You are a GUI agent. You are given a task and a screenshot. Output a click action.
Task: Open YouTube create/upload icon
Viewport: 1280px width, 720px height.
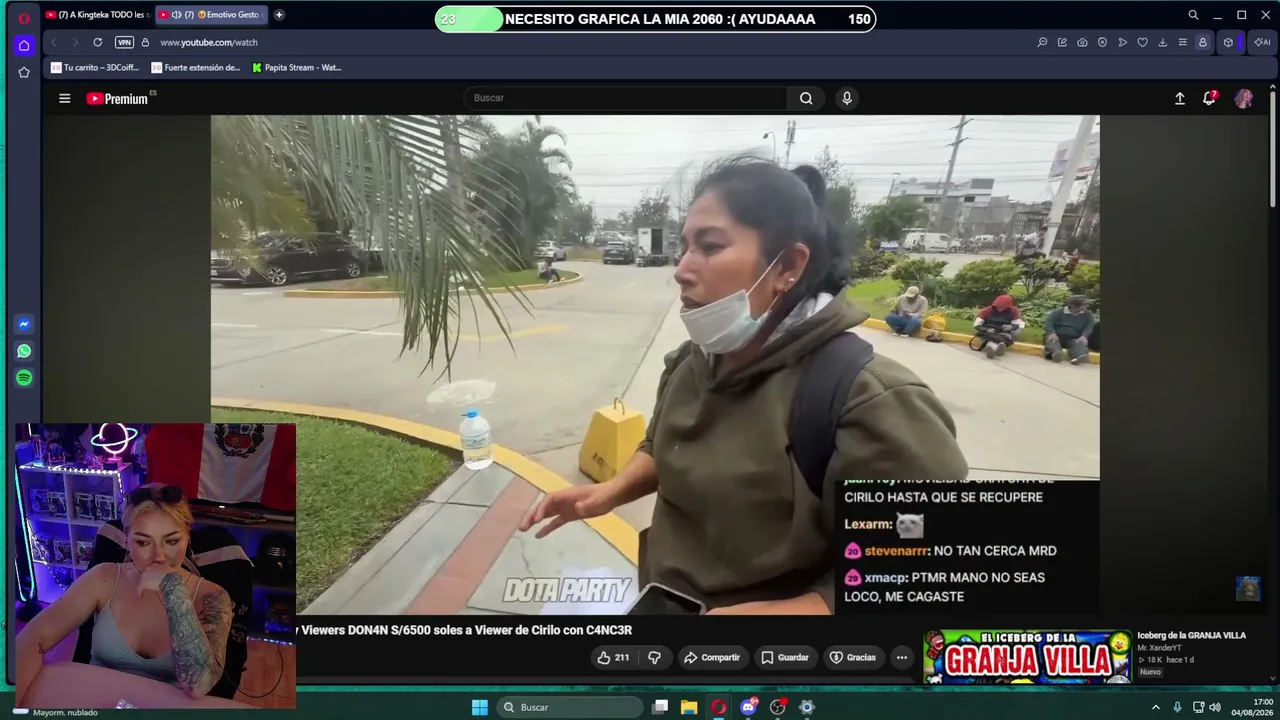click(x=1180, y=98)
